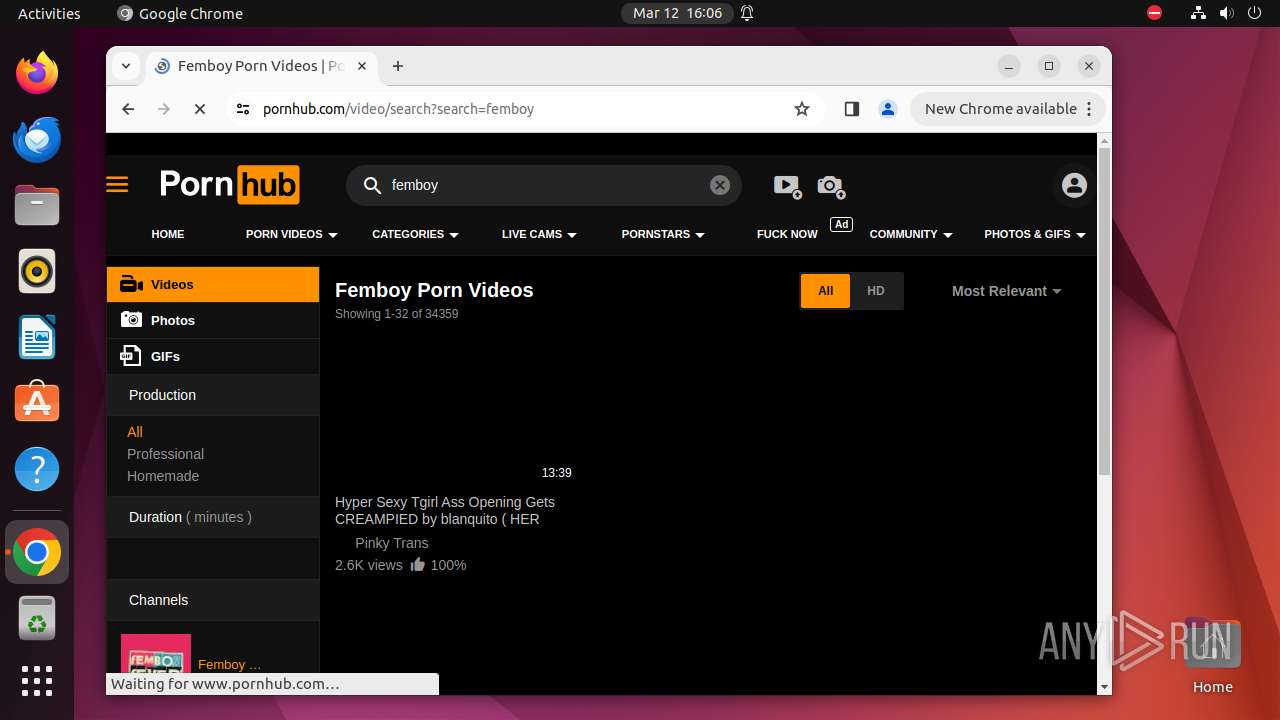Switch to the Photos sidebar tab
Image resolution: width=1280 pixels, height=720 pixels.
click(213, 320)
